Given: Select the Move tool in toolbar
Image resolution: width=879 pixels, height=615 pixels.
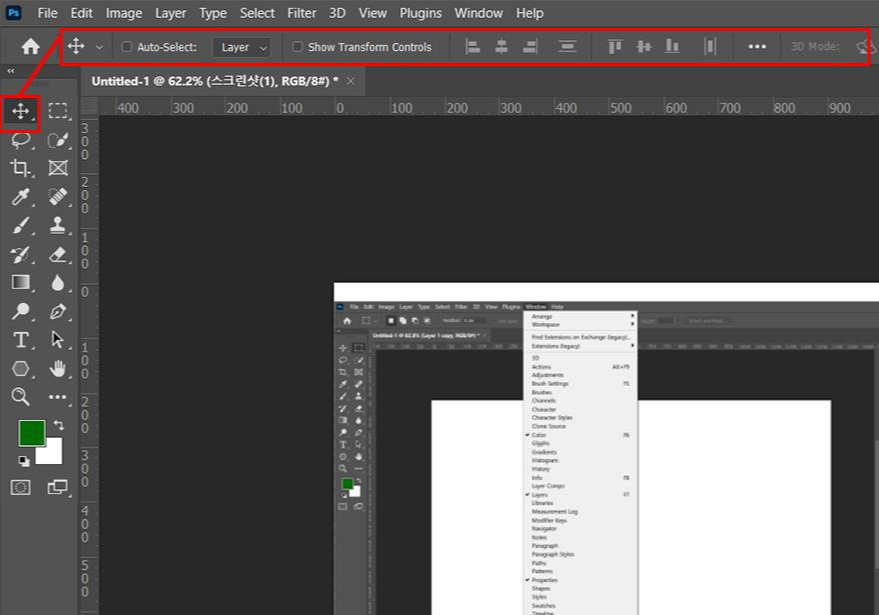Looking at the screenshot, I should click(x=21, y=111).
